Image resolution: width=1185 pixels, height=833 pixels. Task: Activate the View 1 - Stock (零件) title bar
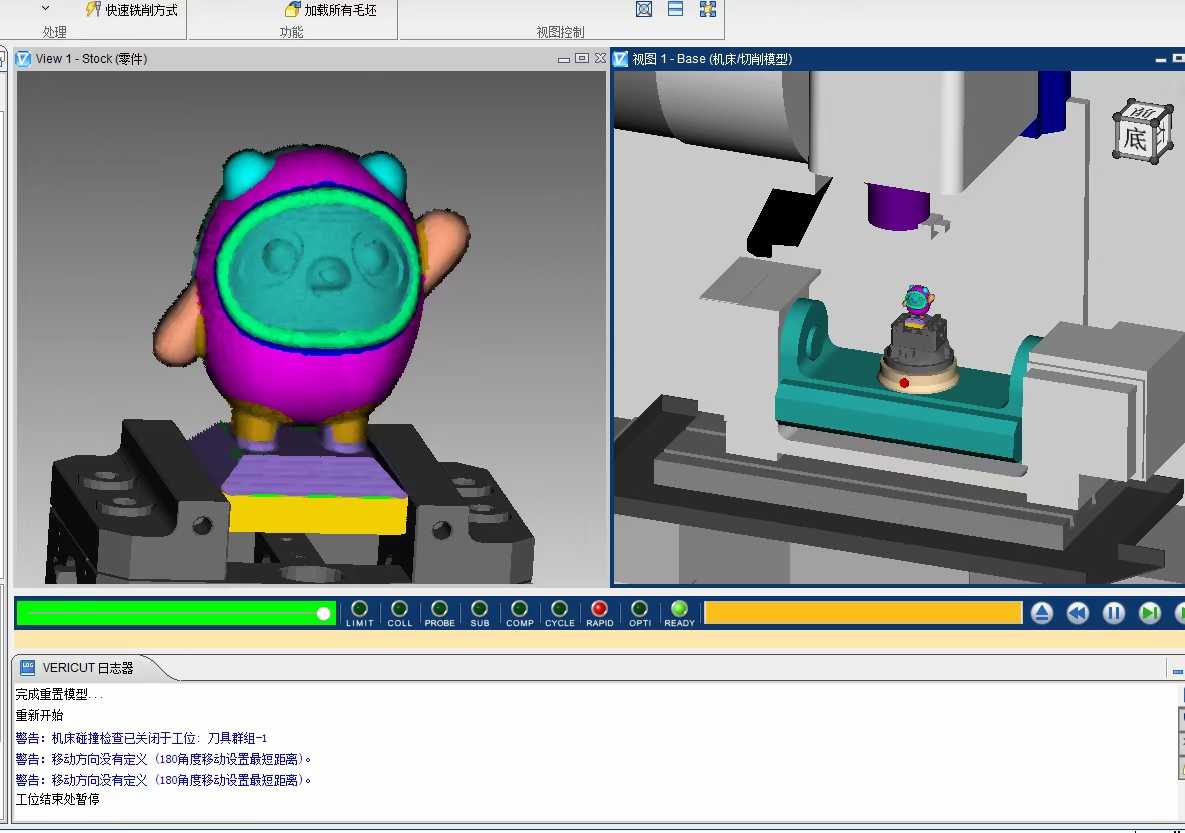coord(310,58)
